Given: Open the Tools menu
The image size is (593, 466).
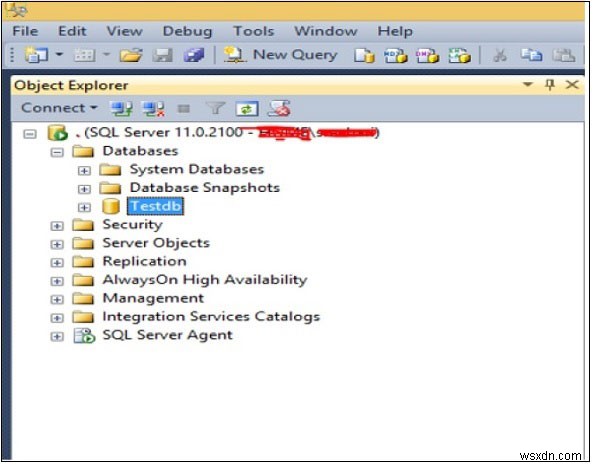Looking at the screenshot, I should (254, 31).
